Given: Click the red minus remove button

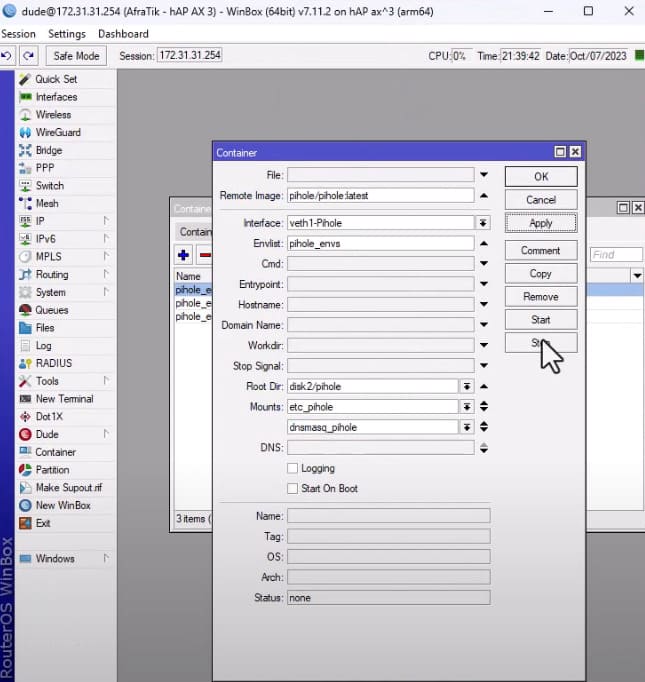Looking at the screenshot, I should coord(204,255).
